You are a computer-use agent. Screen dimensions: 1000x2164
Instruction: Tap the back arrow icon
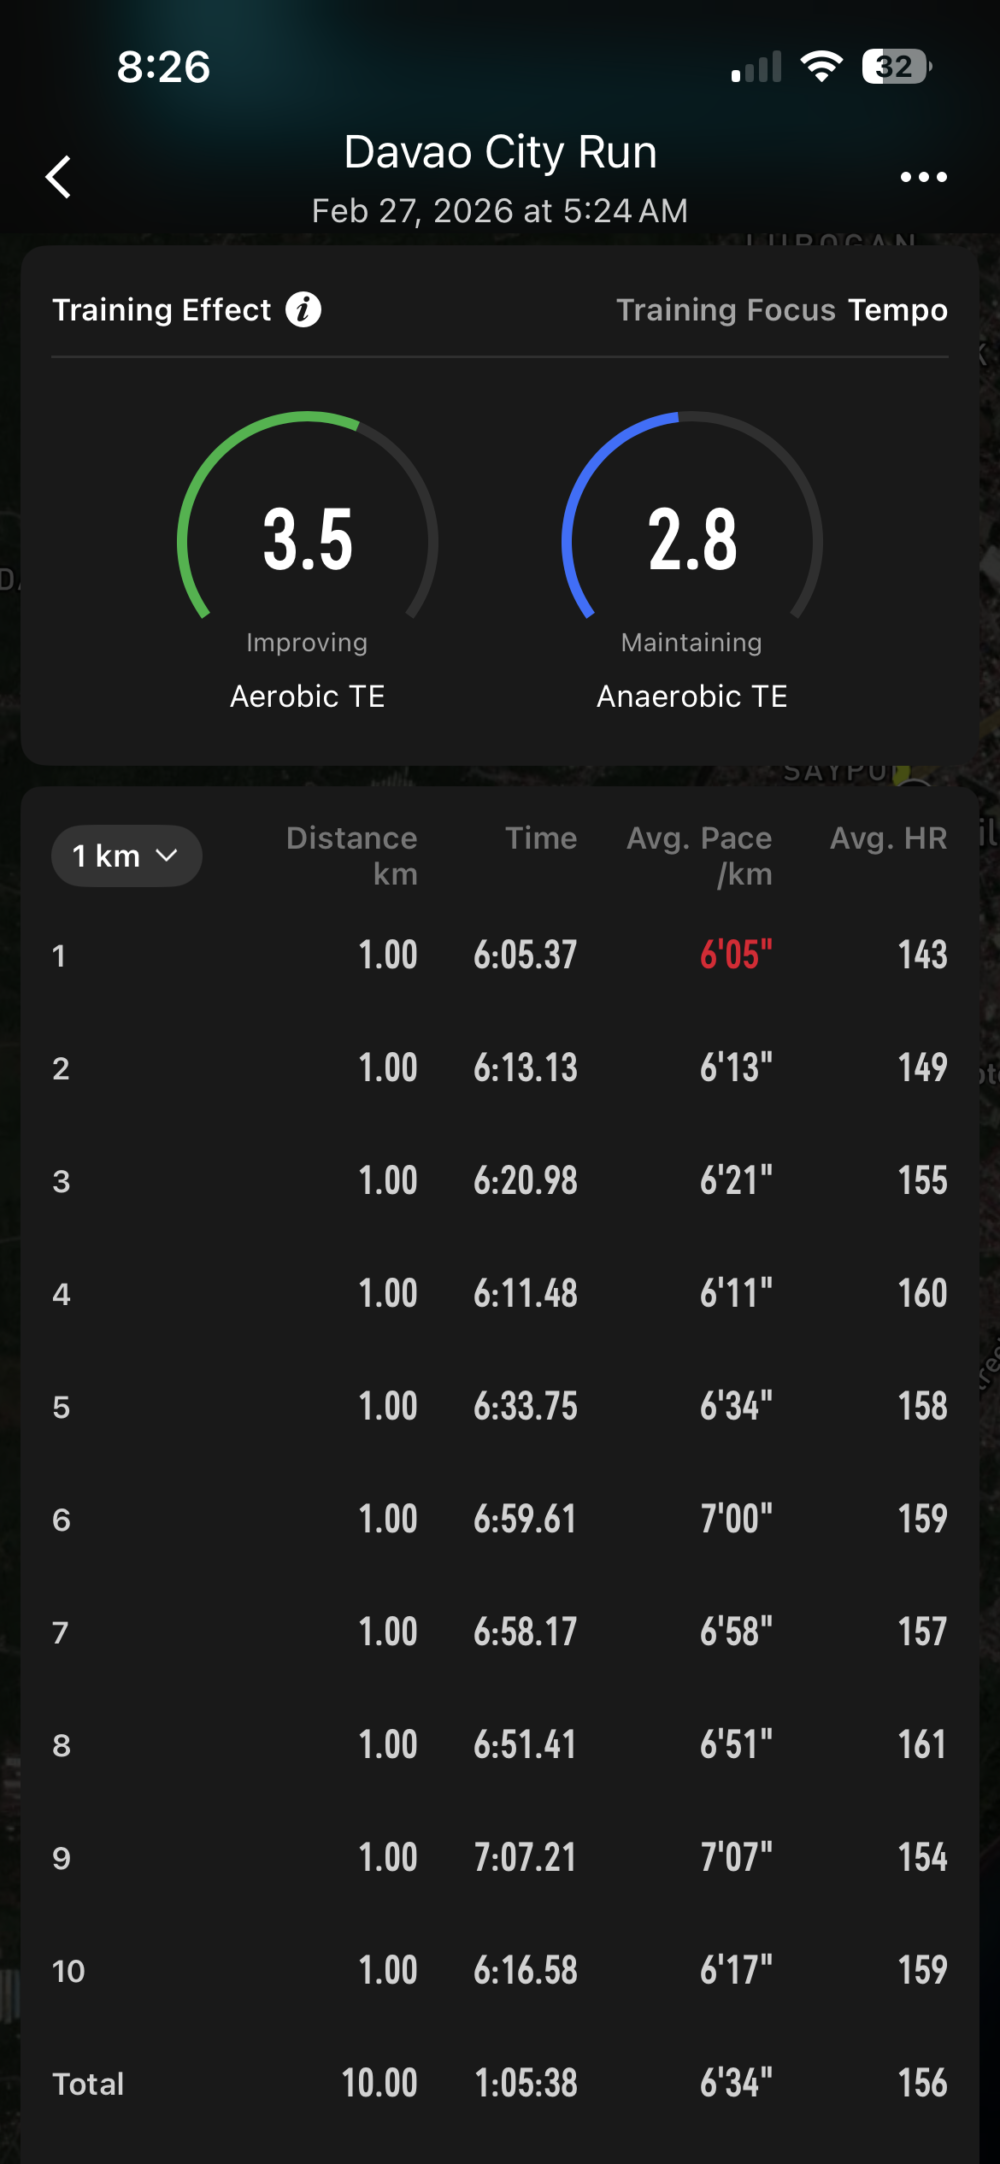click(x=59, y=177)
